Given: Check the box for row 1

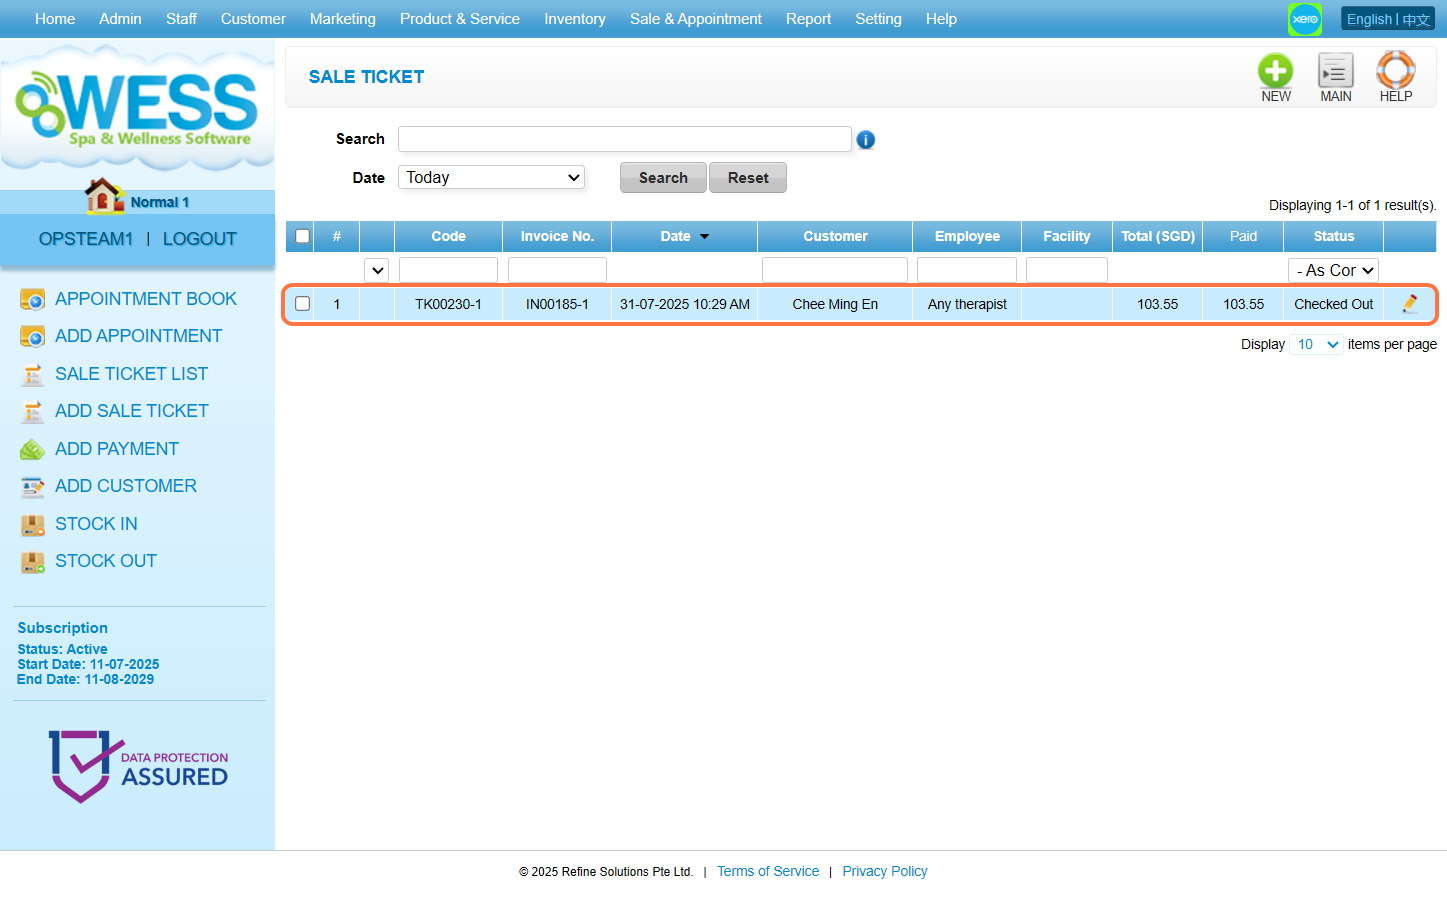Looking at the screenshot, I should [x=302, y=304].
